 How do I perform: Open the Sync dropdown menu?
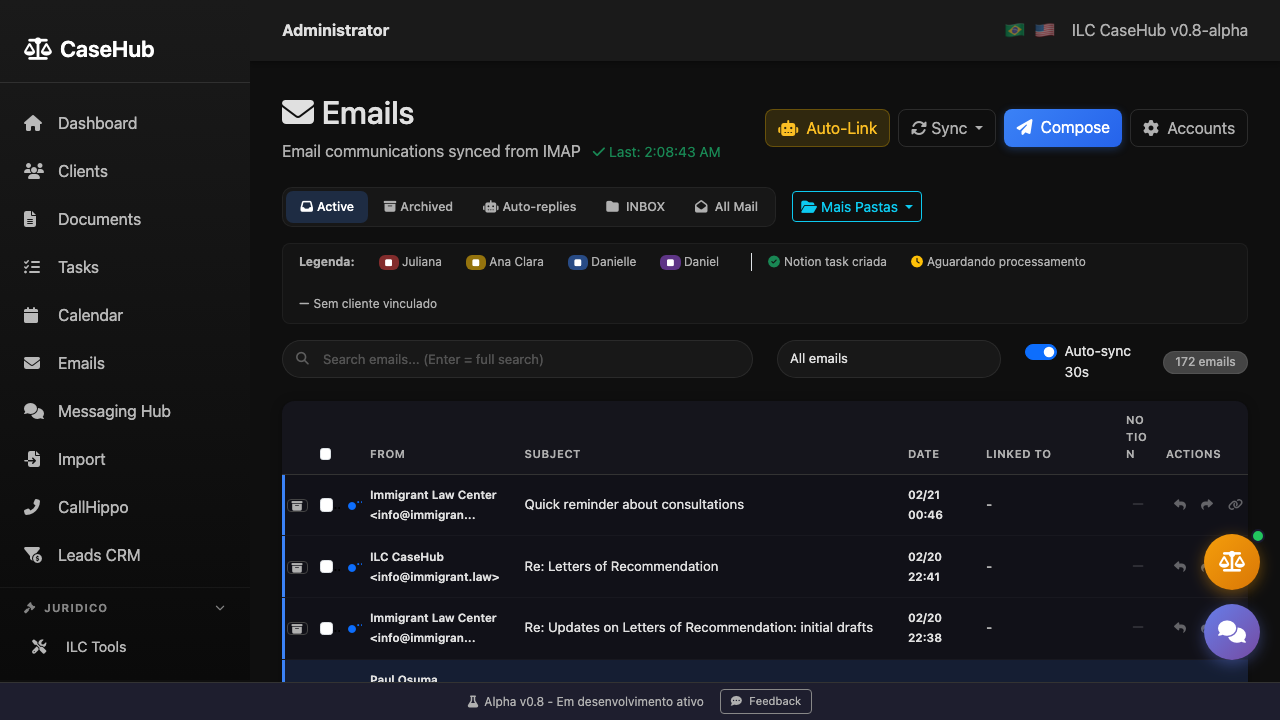click(946, 128)
